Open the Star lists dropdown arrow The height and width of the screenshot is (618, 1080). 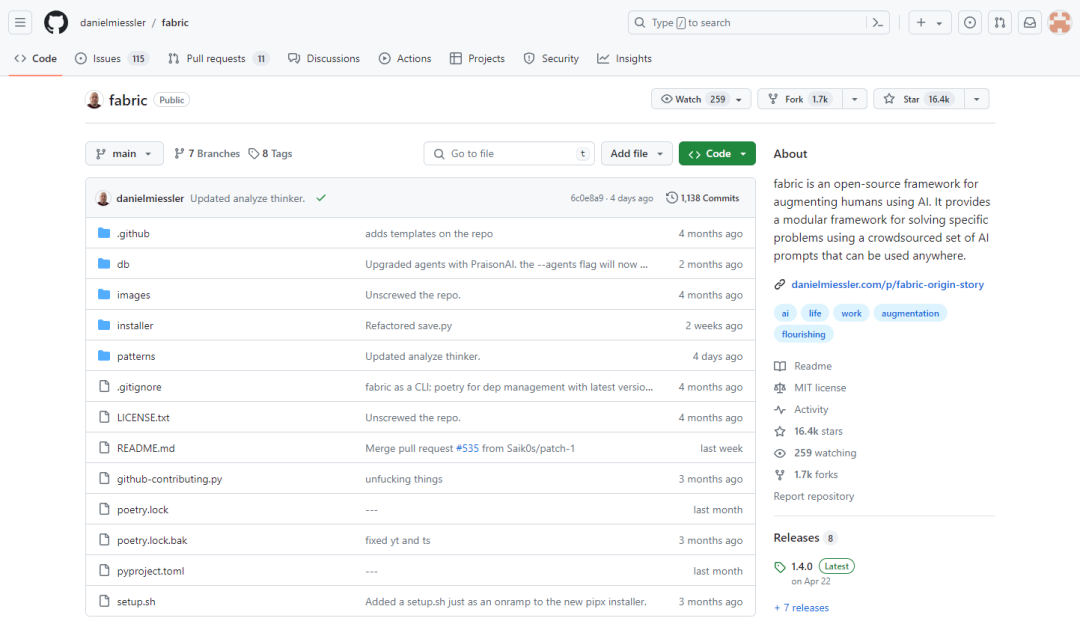[x=977, y=99]
